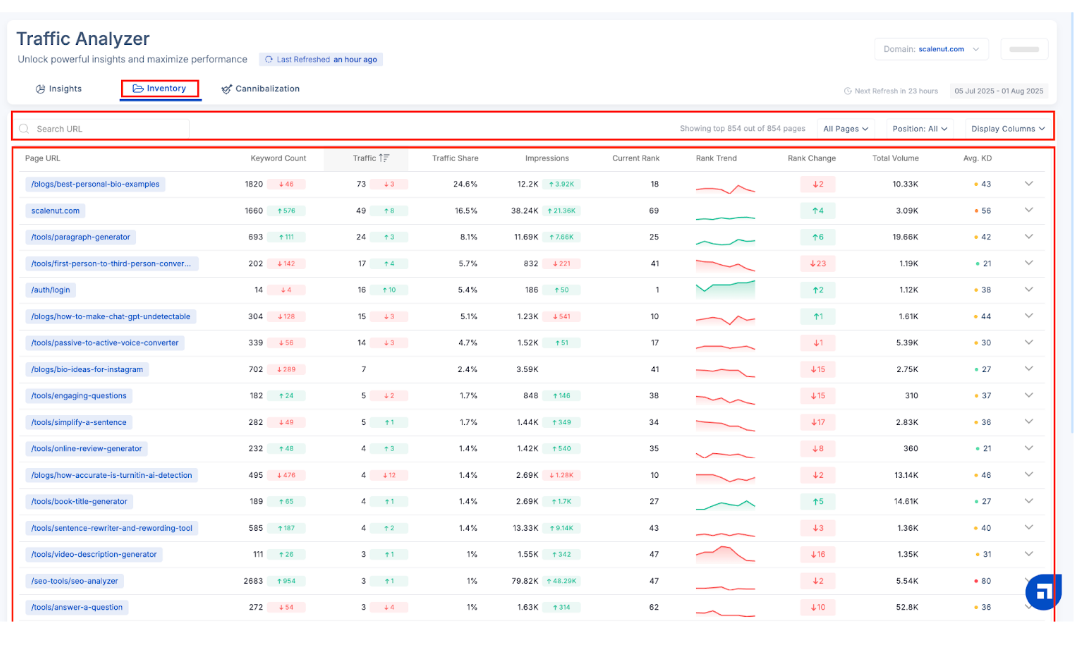Click the rank trend chart for /auth/login
Viewport: 1082px width, 656px height.
point(725,289)
